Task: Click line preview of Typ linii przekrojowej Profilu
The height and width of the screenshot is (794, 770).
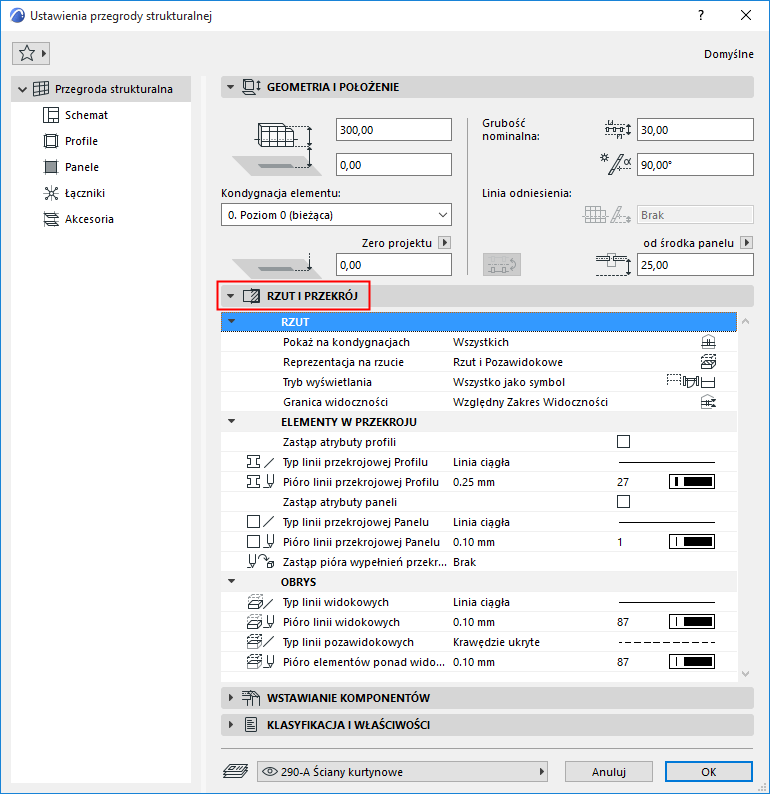Action: pyautogui.click(x=667, y=462)
